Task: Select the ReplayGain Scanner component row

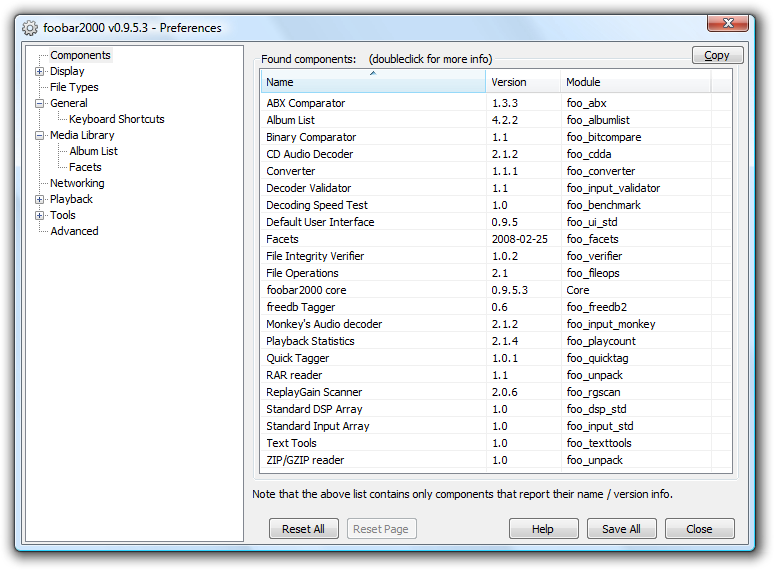Action: 314,392
